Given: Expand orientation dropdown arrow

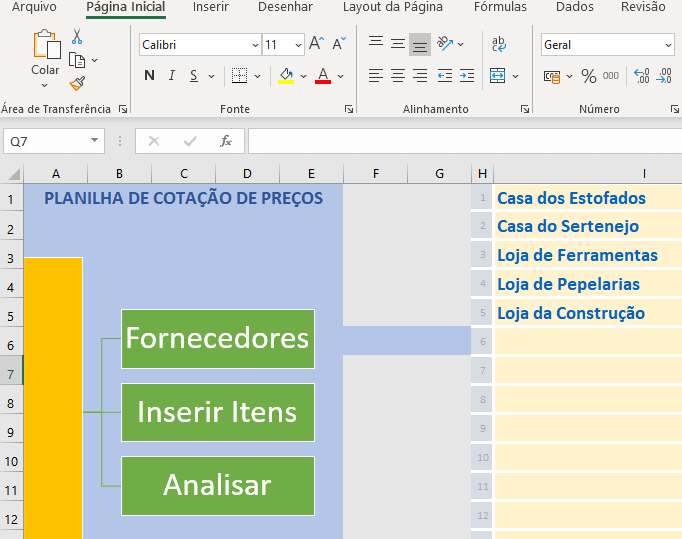Looking at the screenshot, I should pos(461,44).
